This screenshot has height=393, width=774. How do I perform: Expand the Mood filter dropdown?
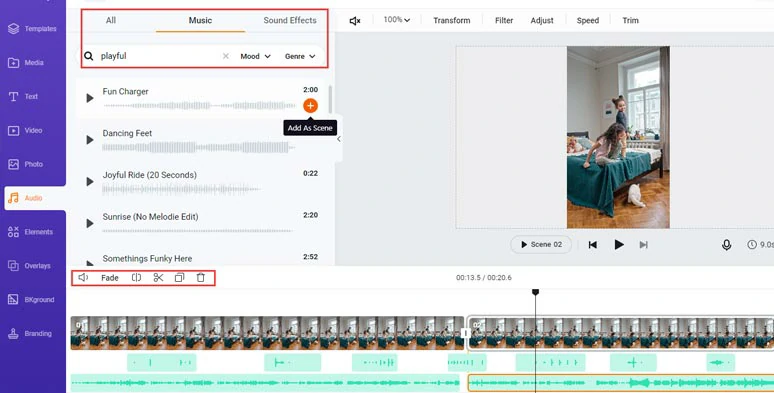coord(255,56)
